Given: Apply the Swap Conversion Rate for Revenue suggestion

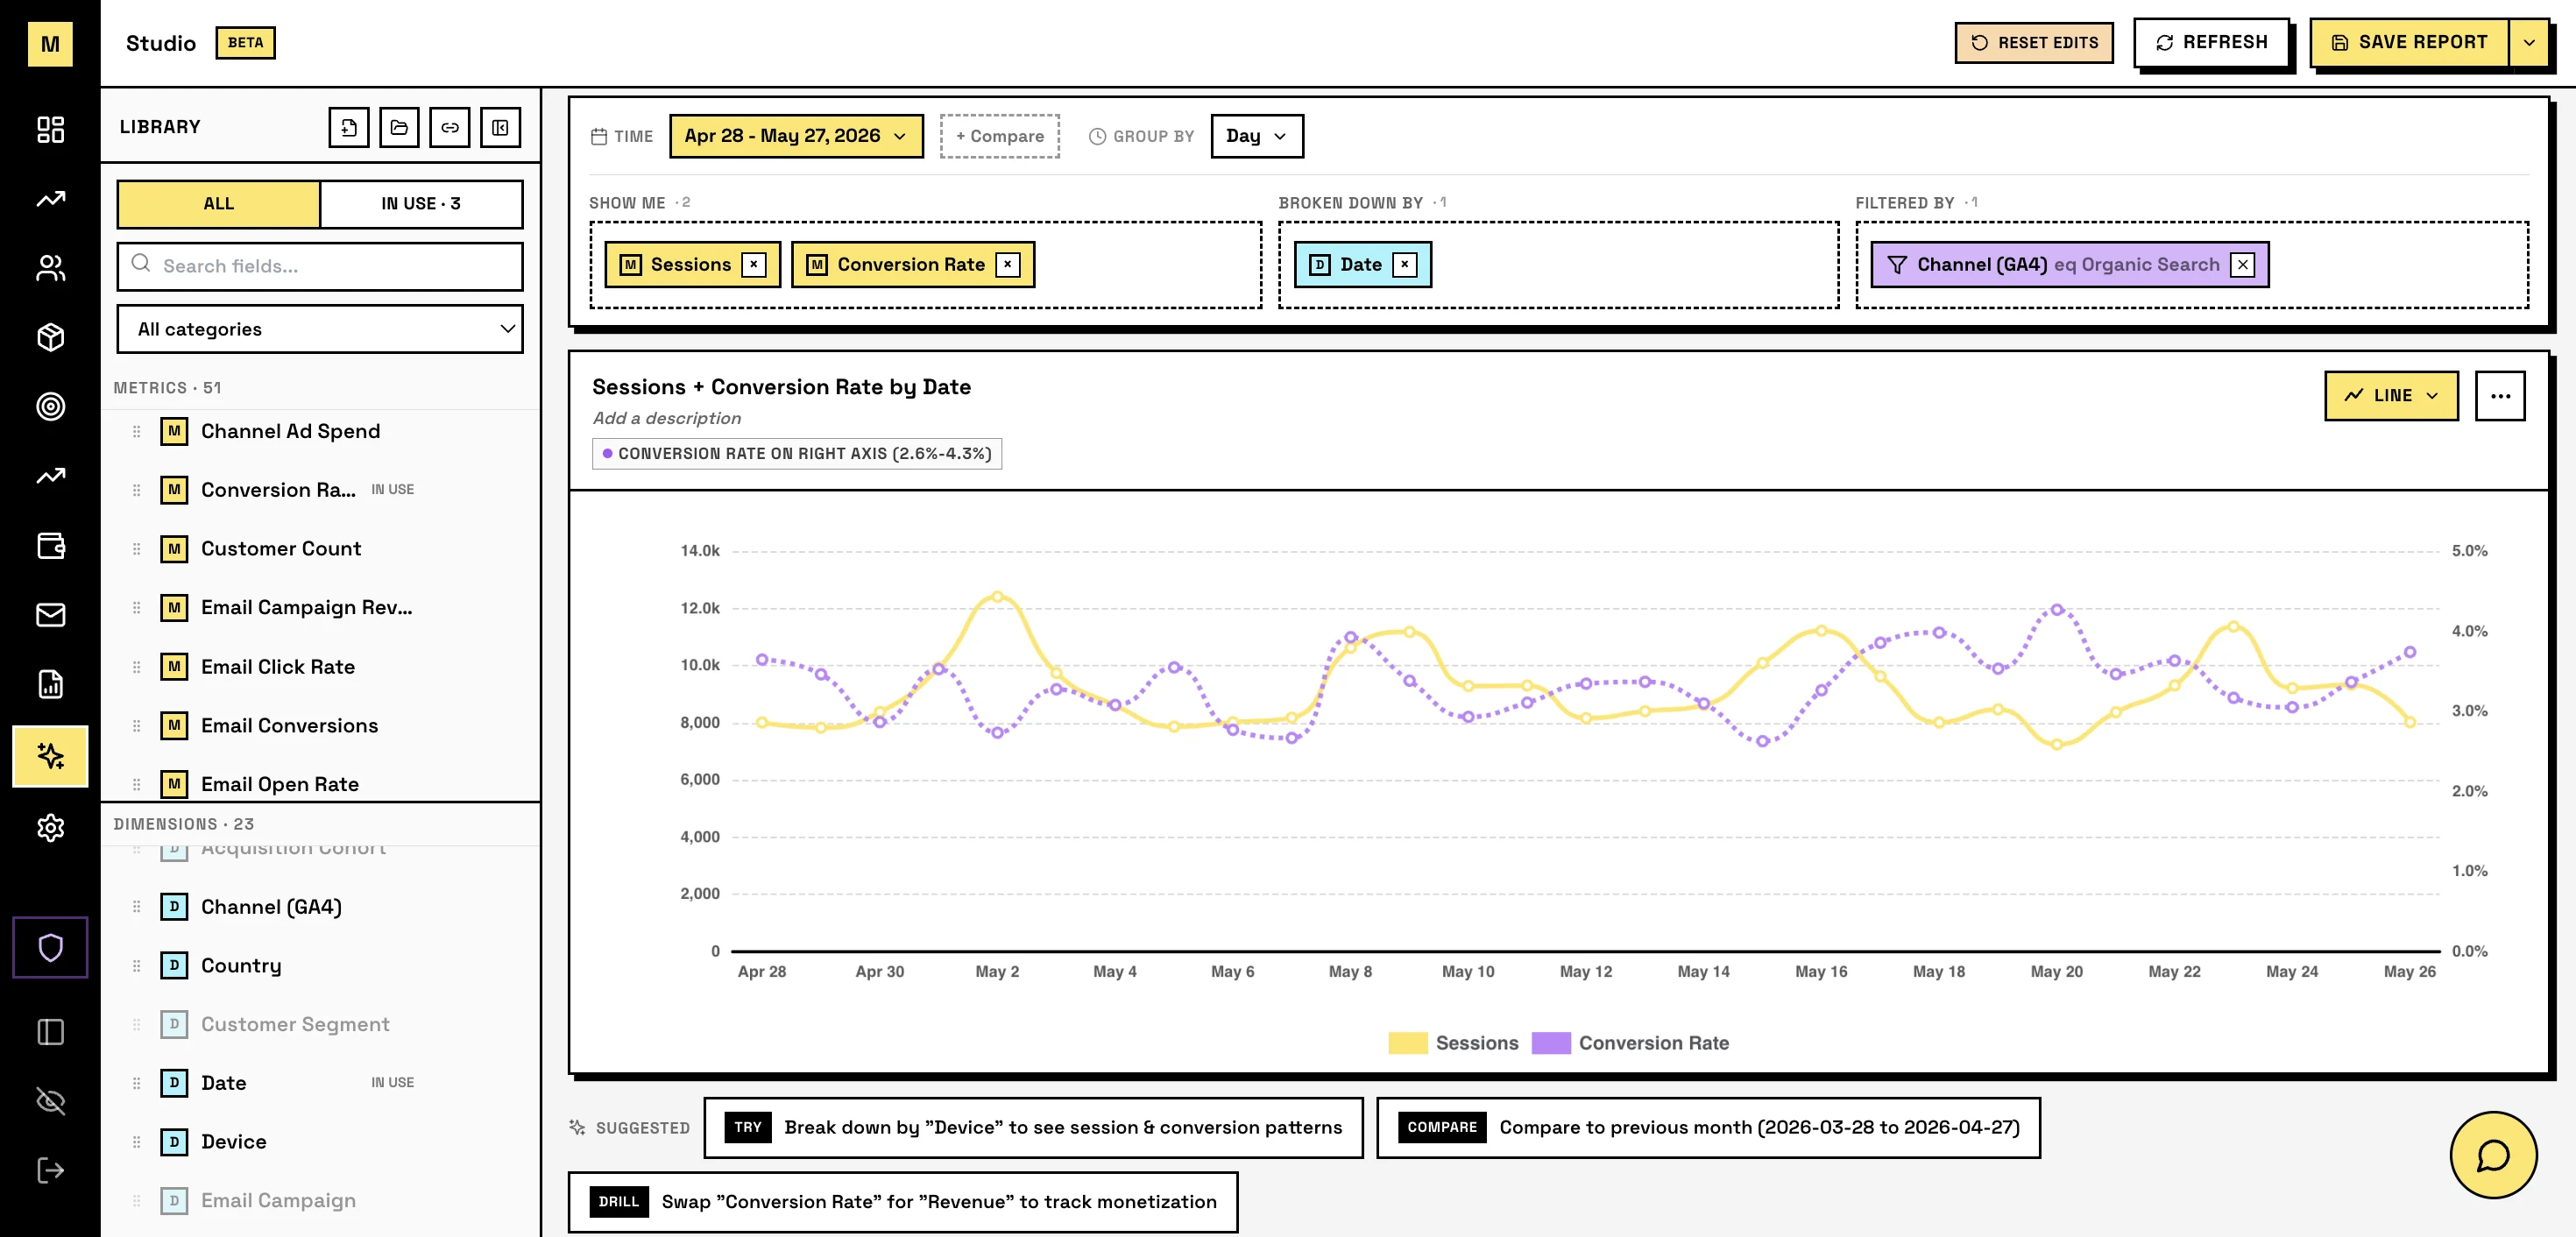Looking at the screenshot, I should (903, 1202).
